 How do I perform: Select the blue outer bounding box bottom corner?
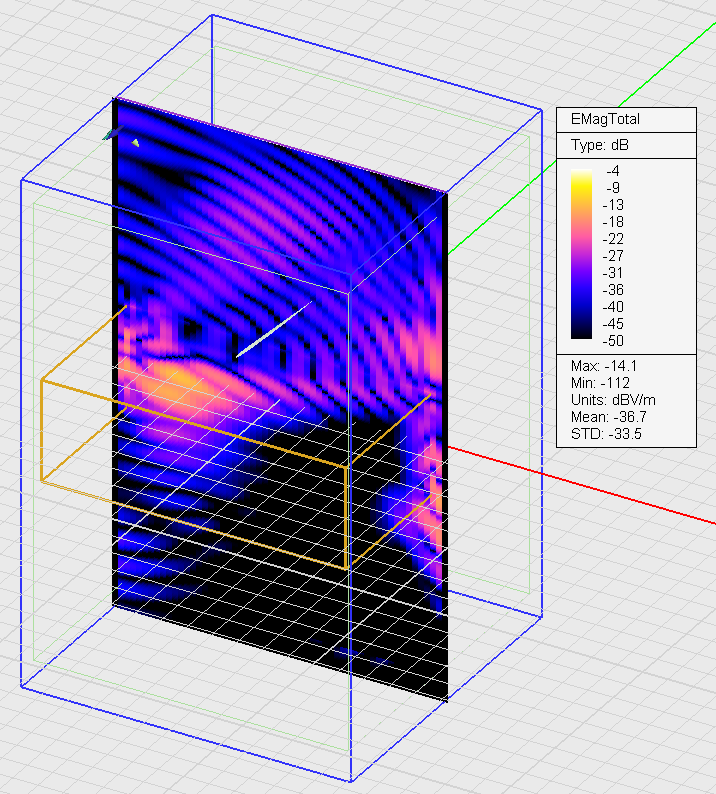click(x=351, y=781)
